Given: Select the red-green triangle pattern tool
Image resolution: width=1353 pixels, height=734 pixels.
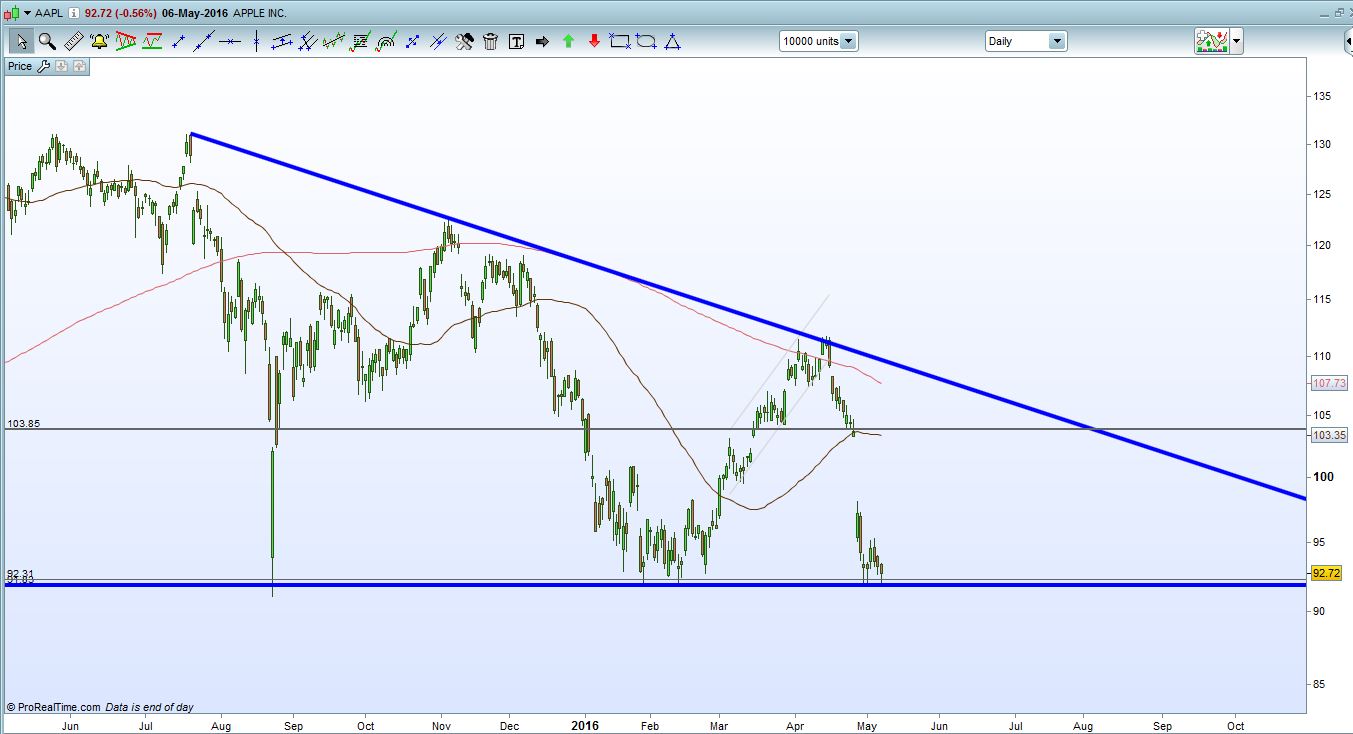Looking at the screenshot, I should pos(126,42).
